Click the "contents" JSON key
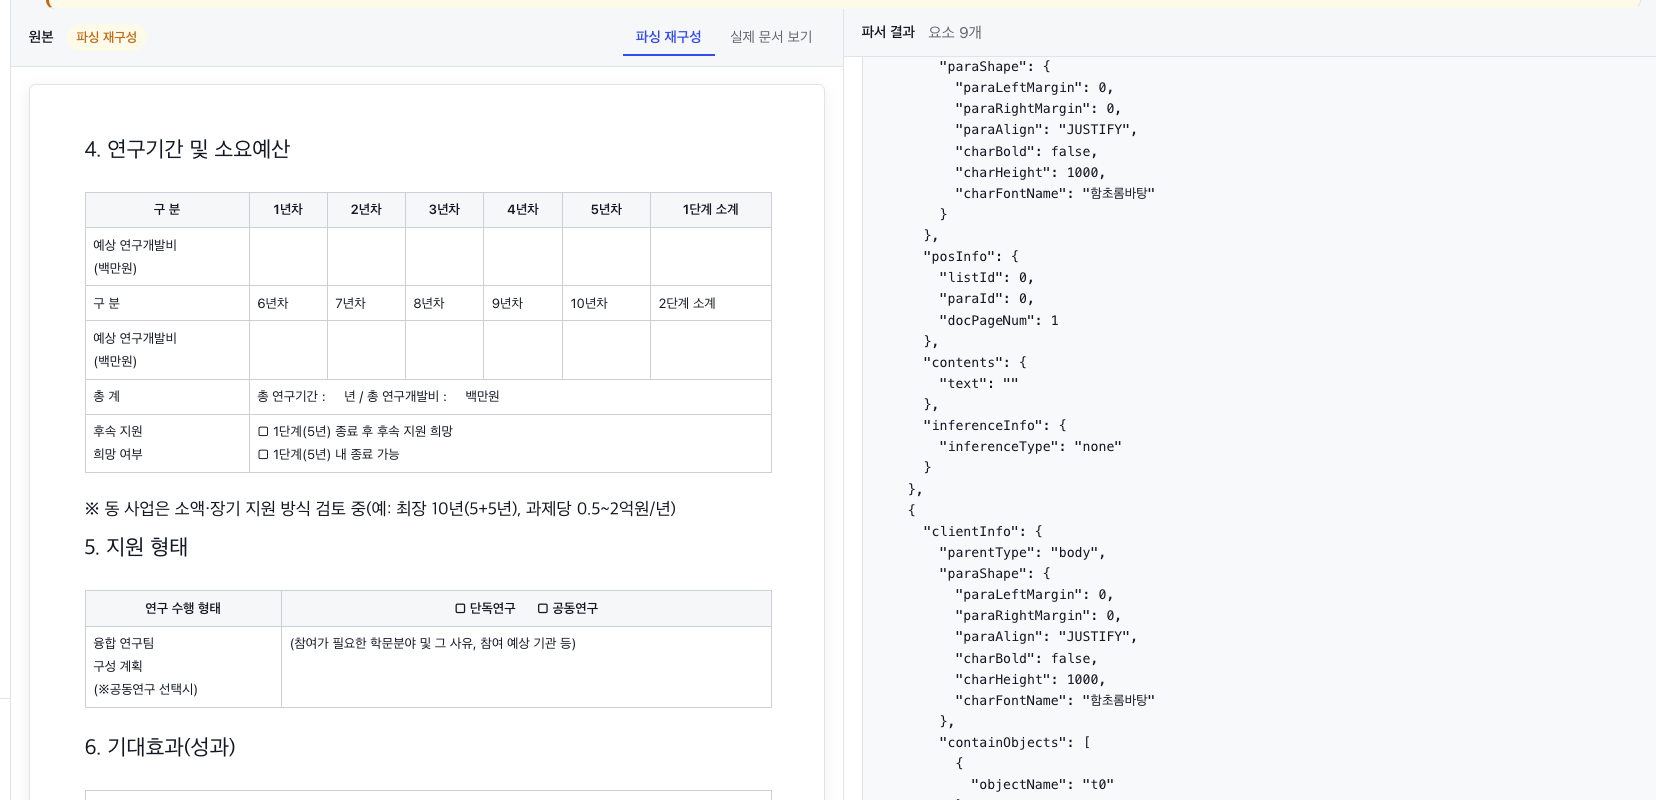Viewport: 1656px width, 800px height. (961, 363)
